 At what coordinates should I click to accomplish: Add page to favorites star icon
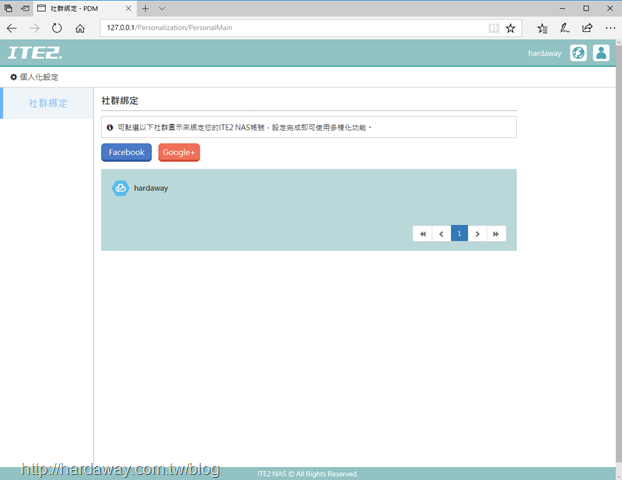[511, 28]
